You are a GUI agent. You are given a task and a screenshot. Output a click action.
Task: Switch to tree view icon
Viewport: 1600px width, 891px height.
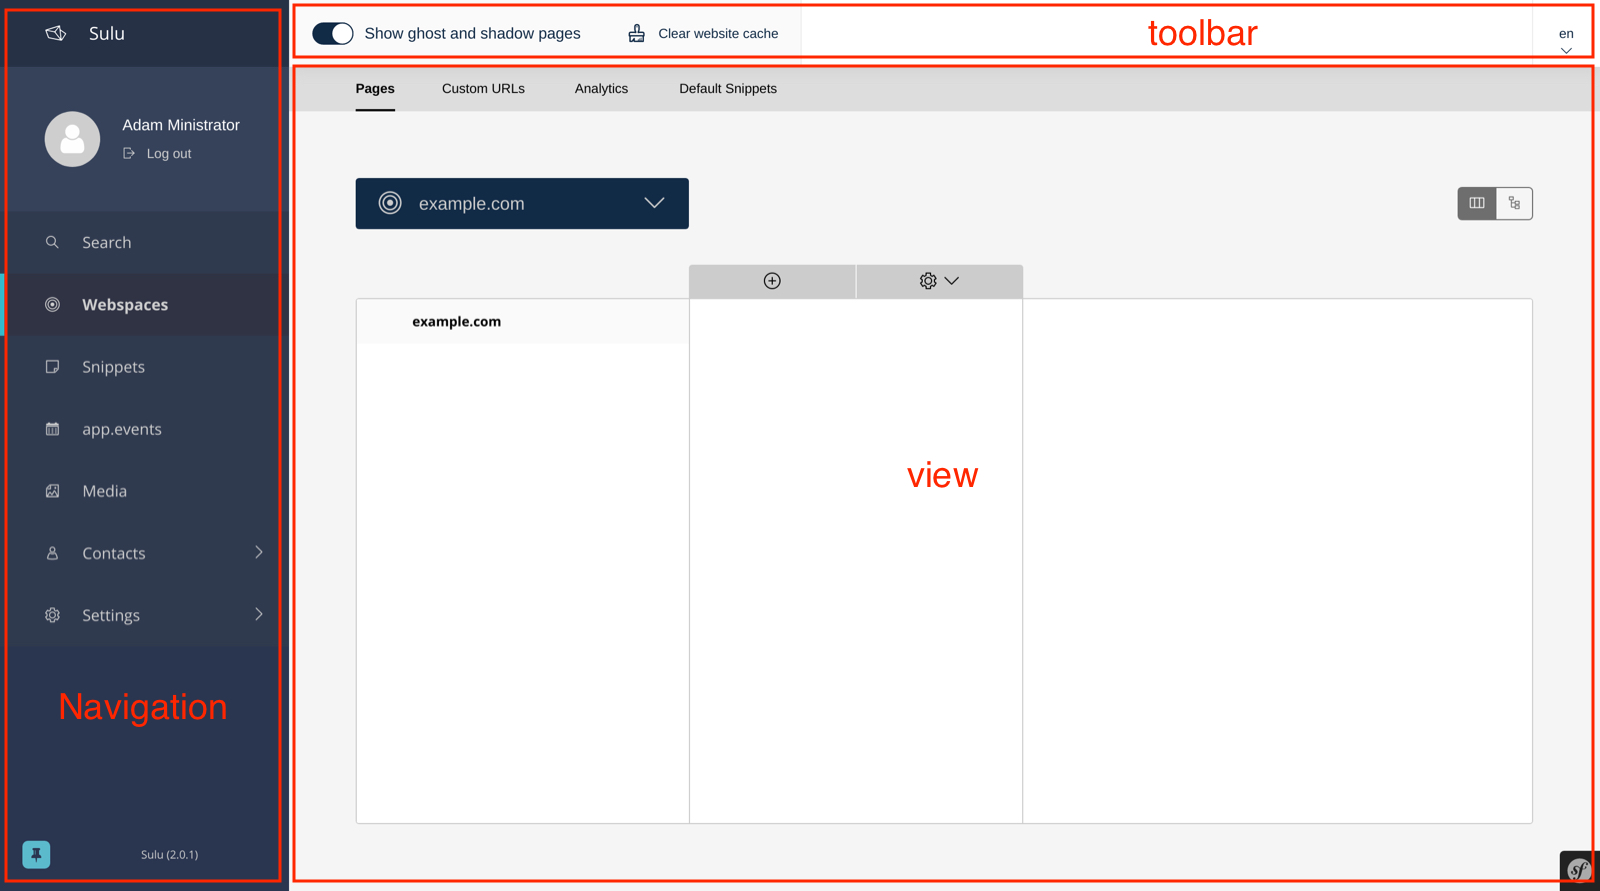[1514, 203]
